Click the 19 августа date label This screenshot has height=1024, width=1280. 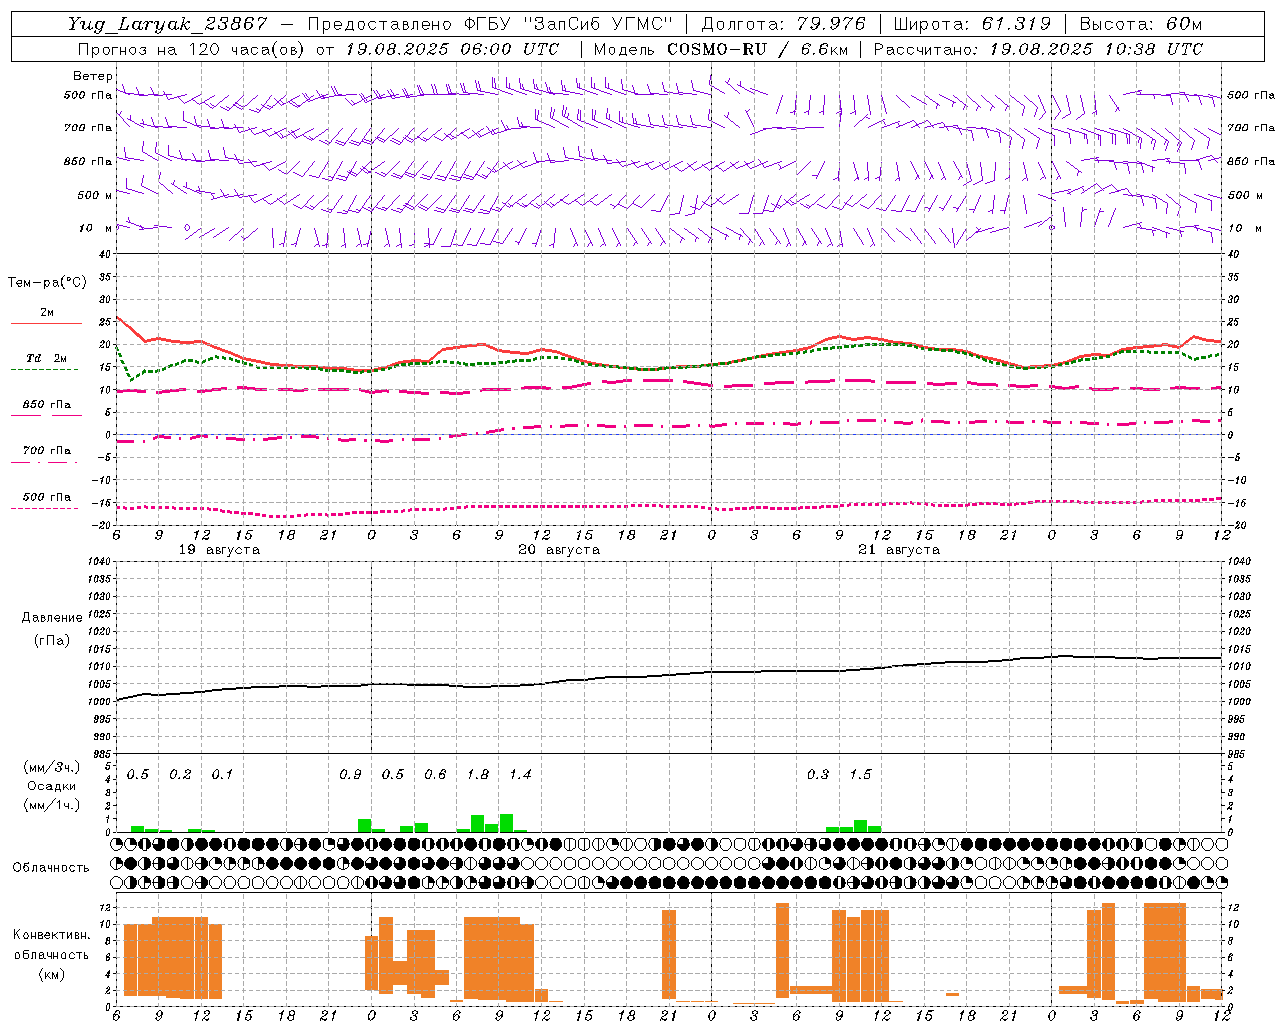pyautogui.click(x=219, y=550)
